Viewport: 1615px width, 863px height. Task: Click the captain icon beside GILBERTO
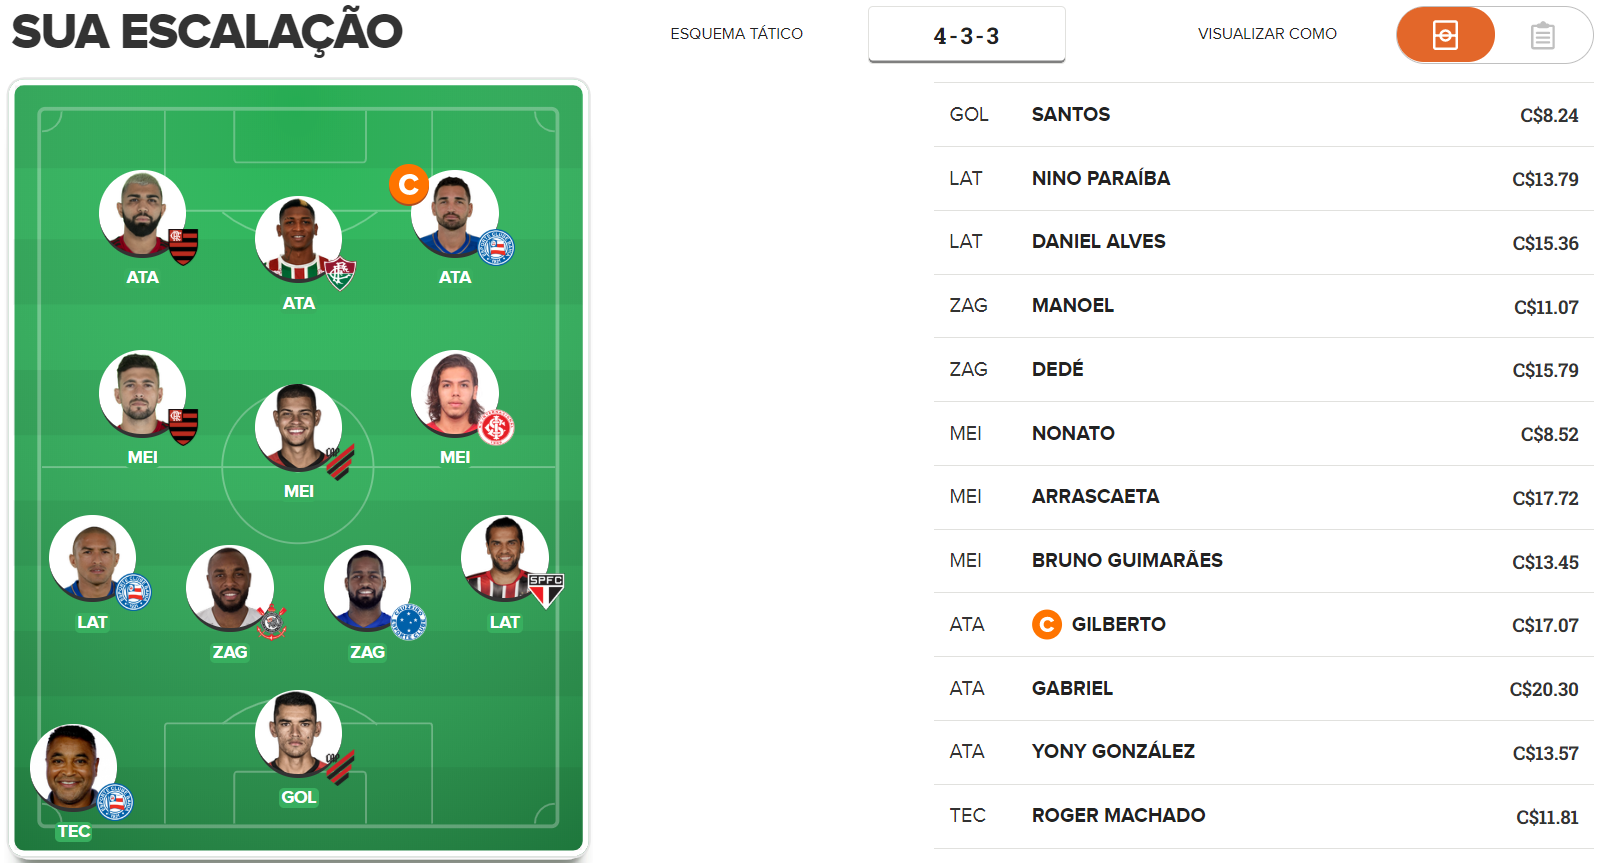(1046, 625)
